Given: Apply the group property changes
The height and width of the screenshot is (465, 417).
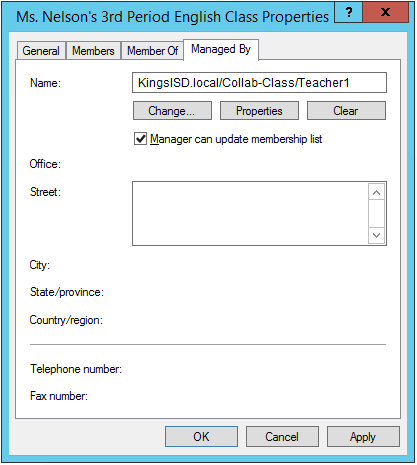Looking at the screenshot, I should pyautogui.click(x=363, y=437).
